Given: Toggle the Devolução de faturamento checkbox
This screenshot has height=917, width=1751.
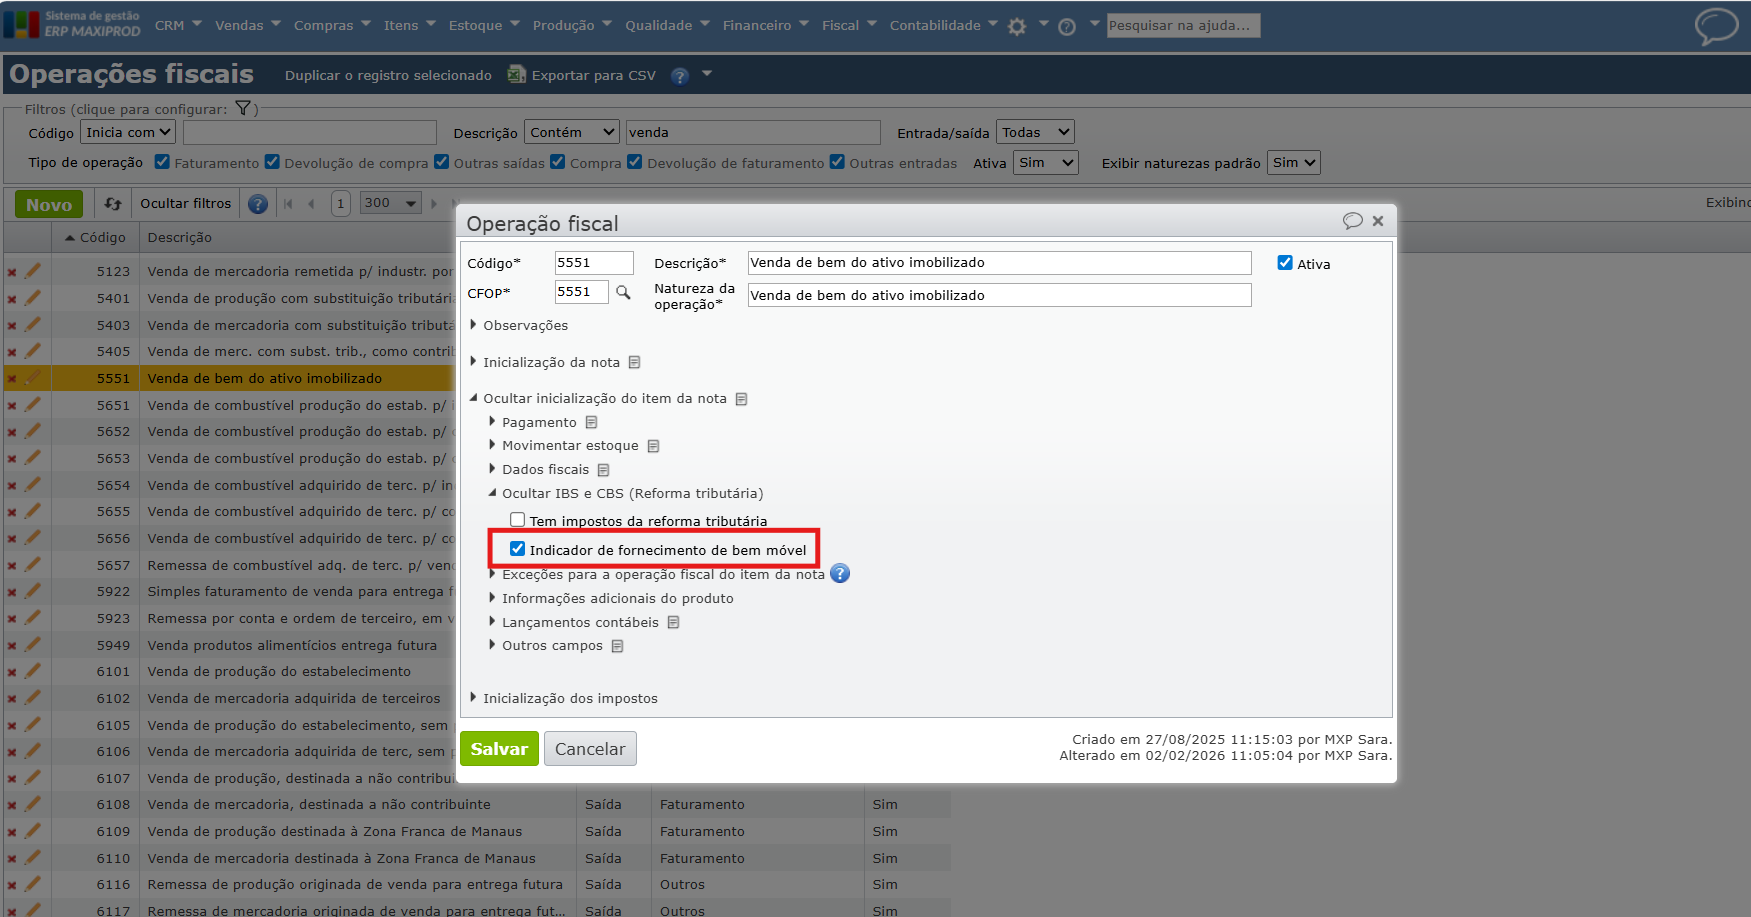Looking at the screenshot, I should click(634, 162).
